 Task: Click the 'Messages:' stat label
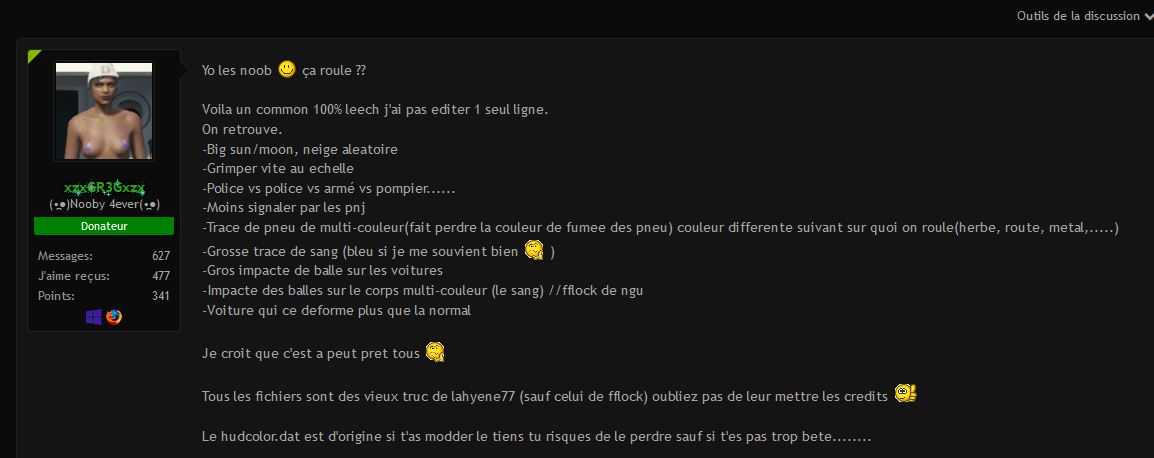(65, 256)
